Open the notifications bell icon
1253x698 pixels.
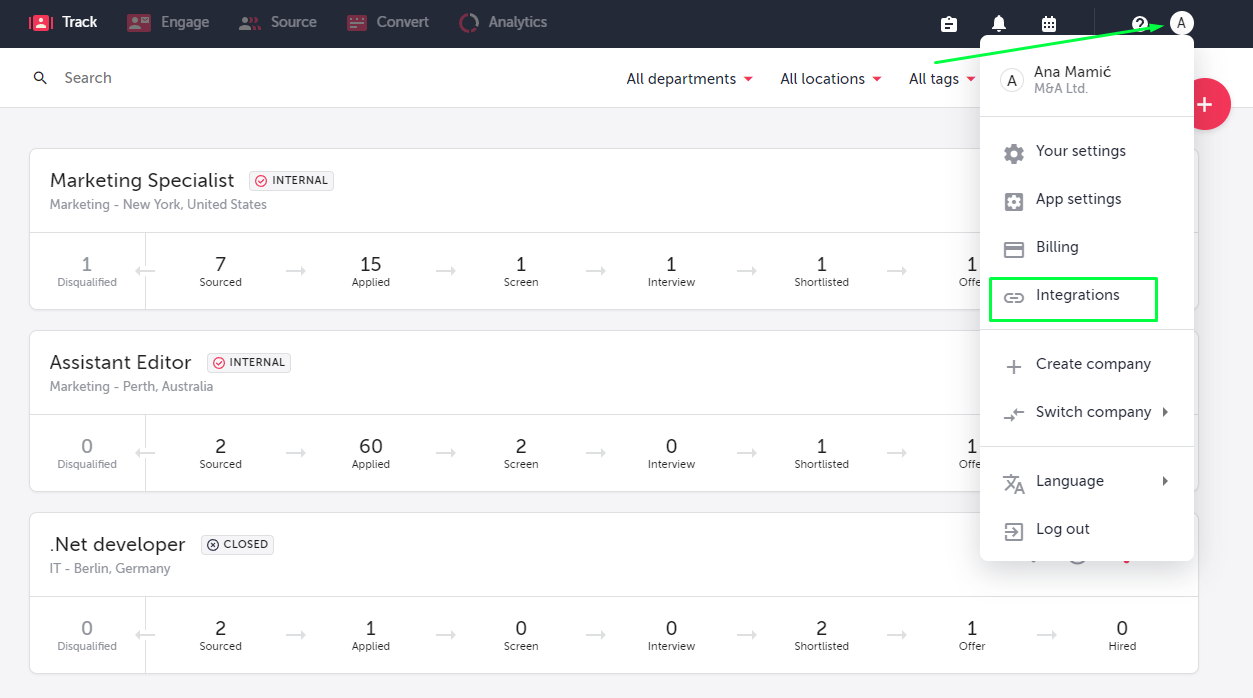click(999, 24)
